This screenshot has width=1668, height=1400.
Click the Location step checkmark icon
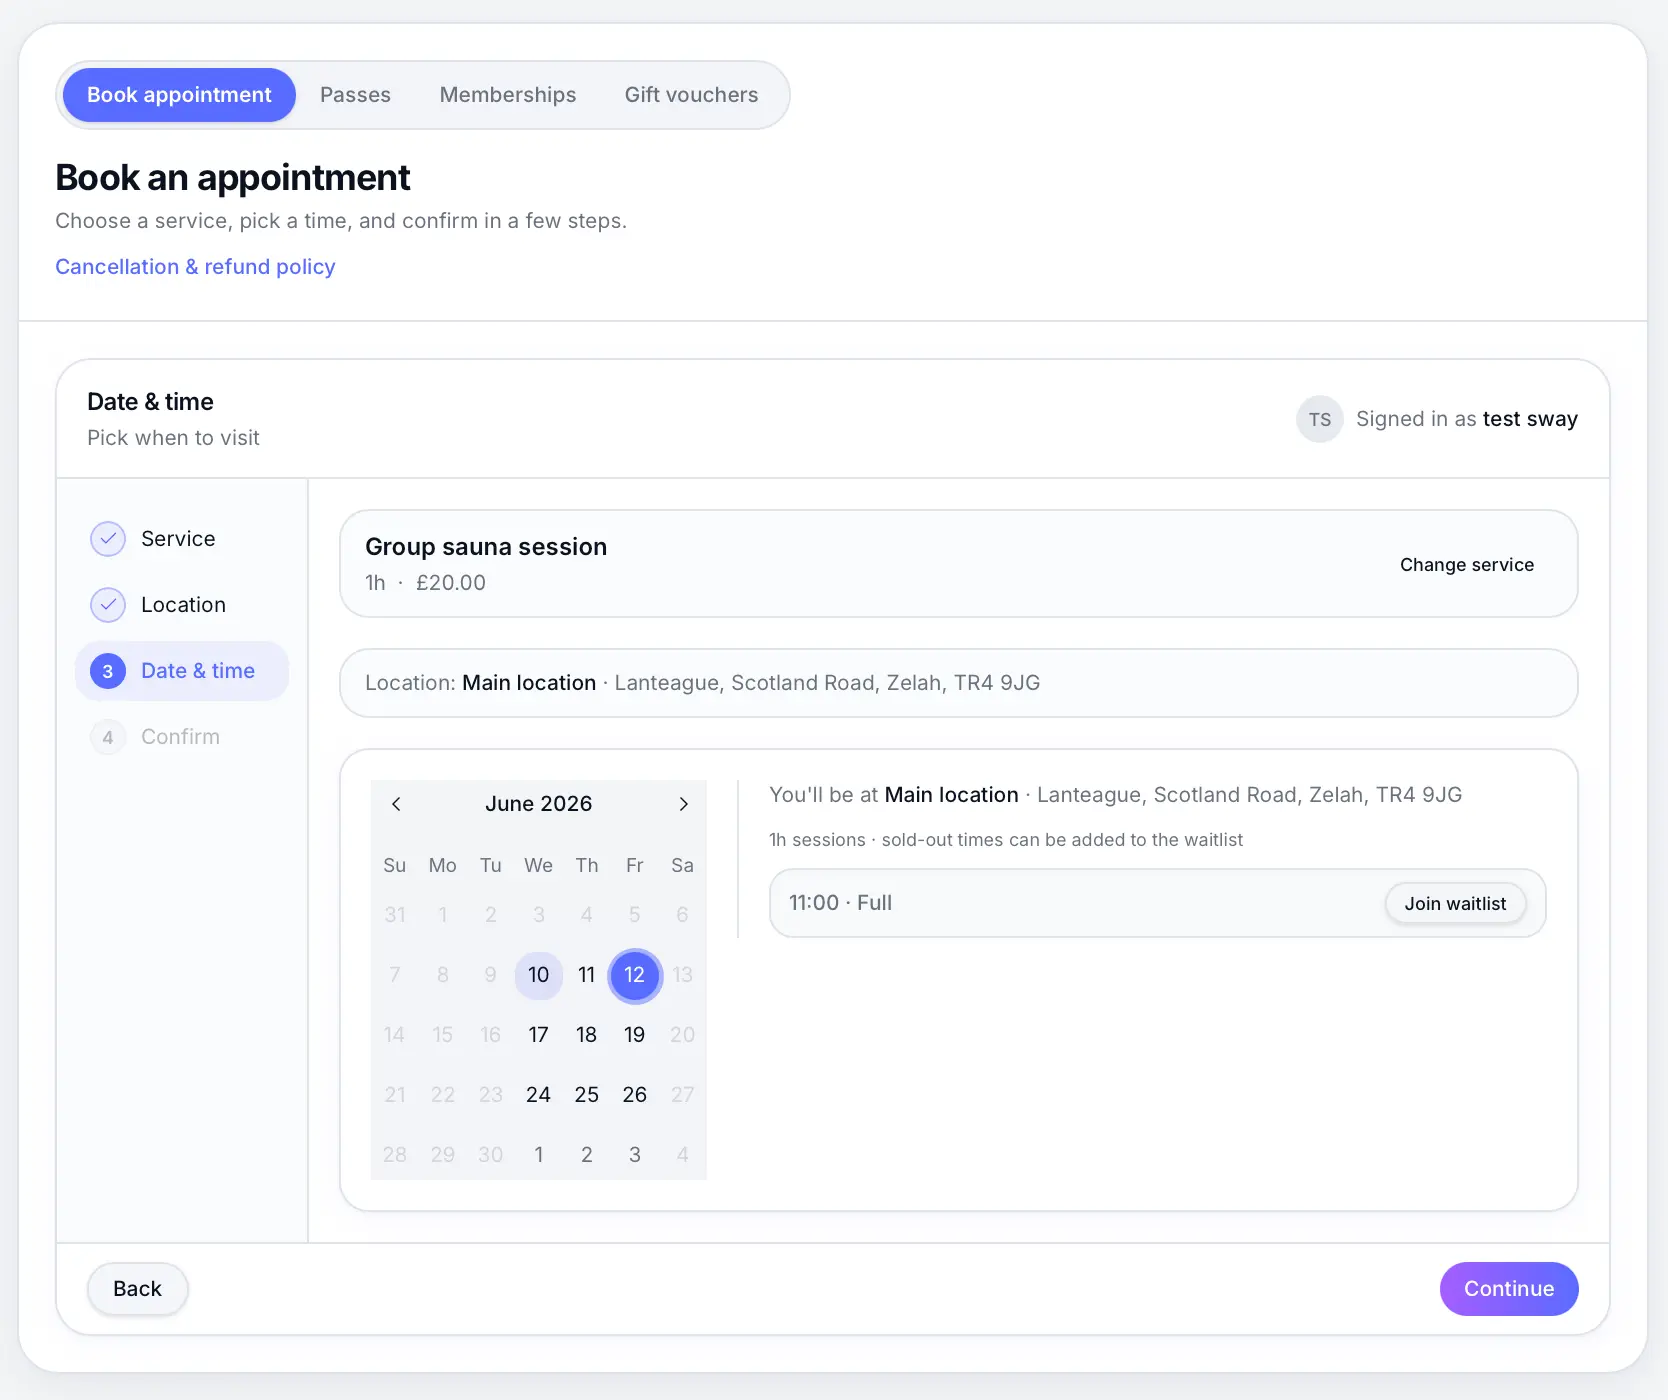[x=108, y=605]
